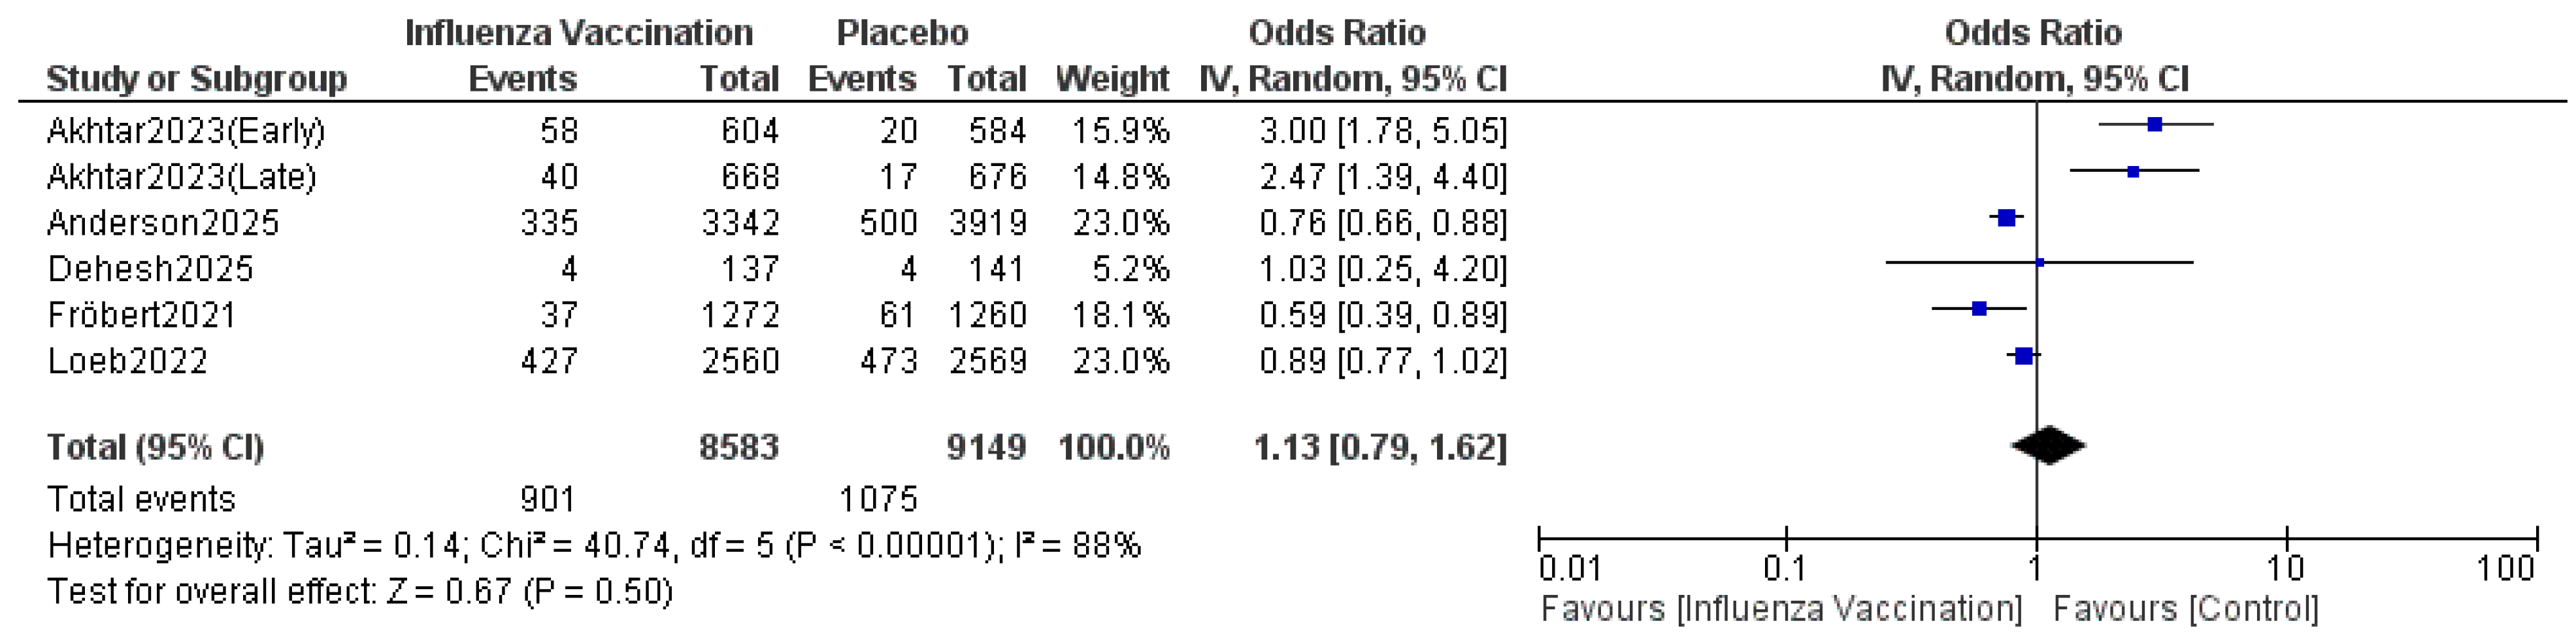Click the black diamond pooled estimate marker
Image resolution: width=2576 pixels, height=640 pixels.
pos(2048,446)
